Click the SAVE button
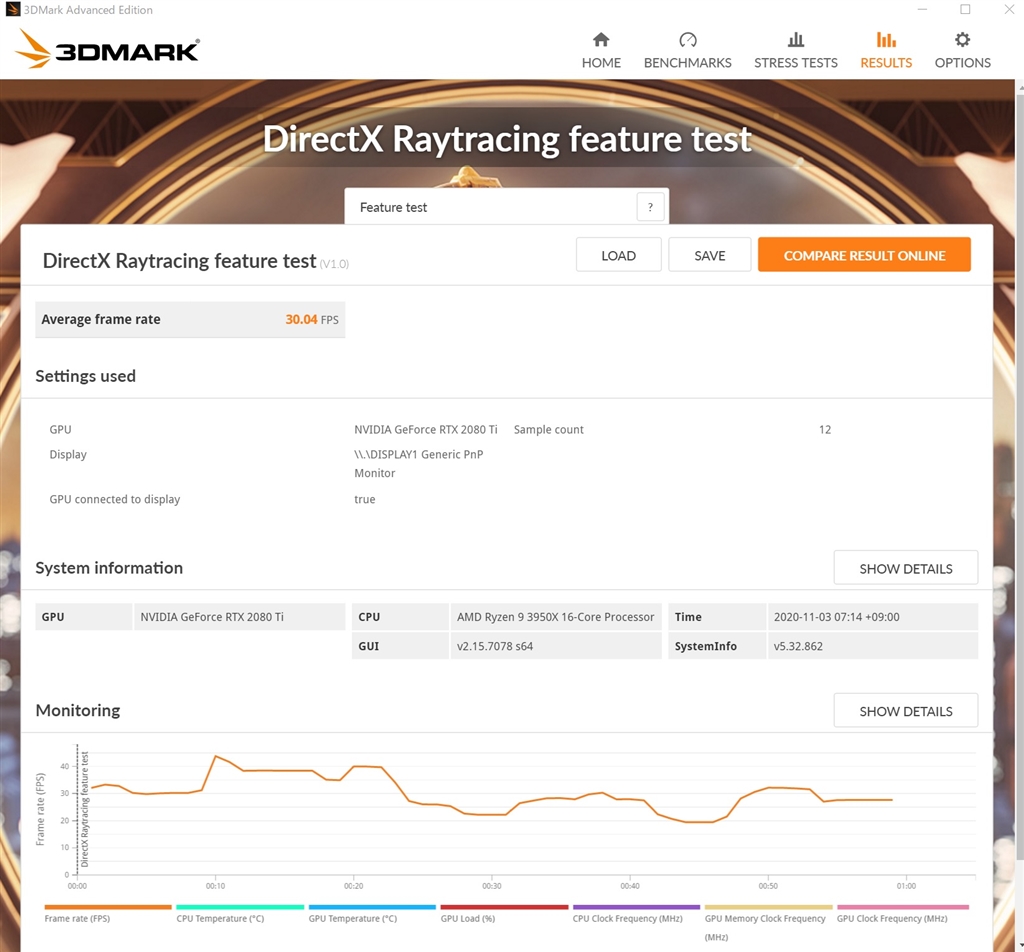Image resolution: width=1024 pixels, height=952 pixels. 709,255
